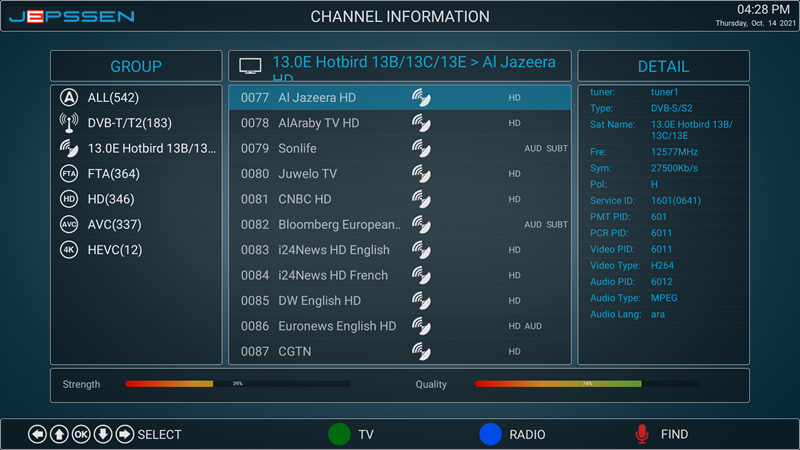Screen dimensions: 800x450
Task: Click SUBT tag on Sonlife row
Action: pos(557,148)
